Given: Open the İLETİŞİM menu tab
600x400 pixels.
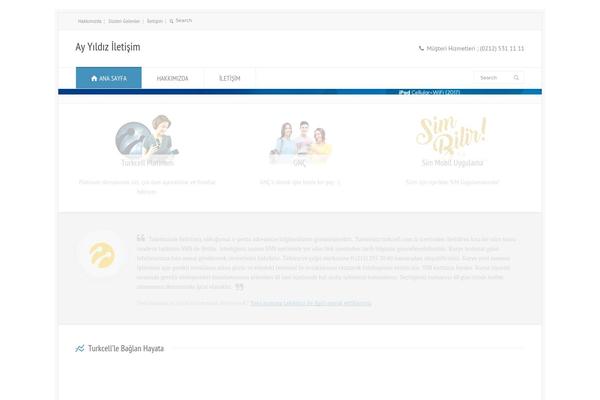Looking at the screenshot, I should coord(230,78).
